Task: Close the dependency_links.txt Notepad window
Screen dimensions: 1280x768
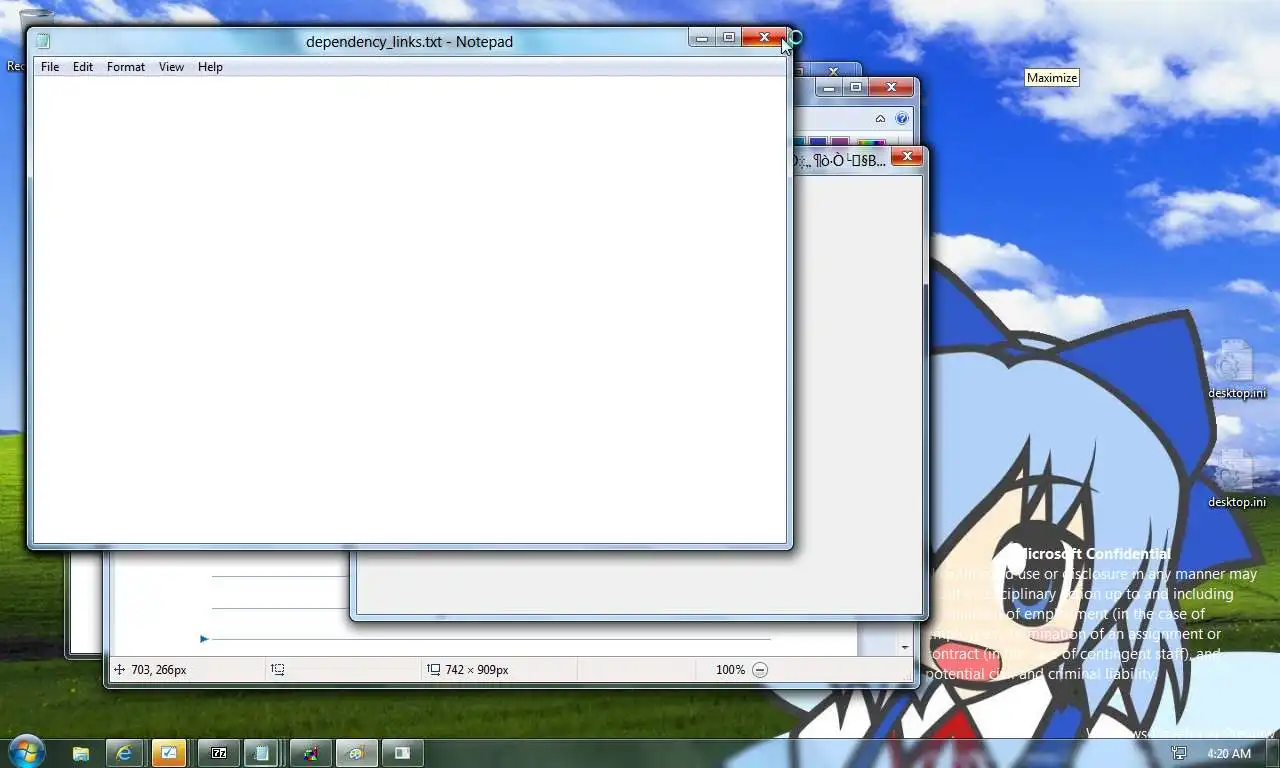Action: point(764,38)
